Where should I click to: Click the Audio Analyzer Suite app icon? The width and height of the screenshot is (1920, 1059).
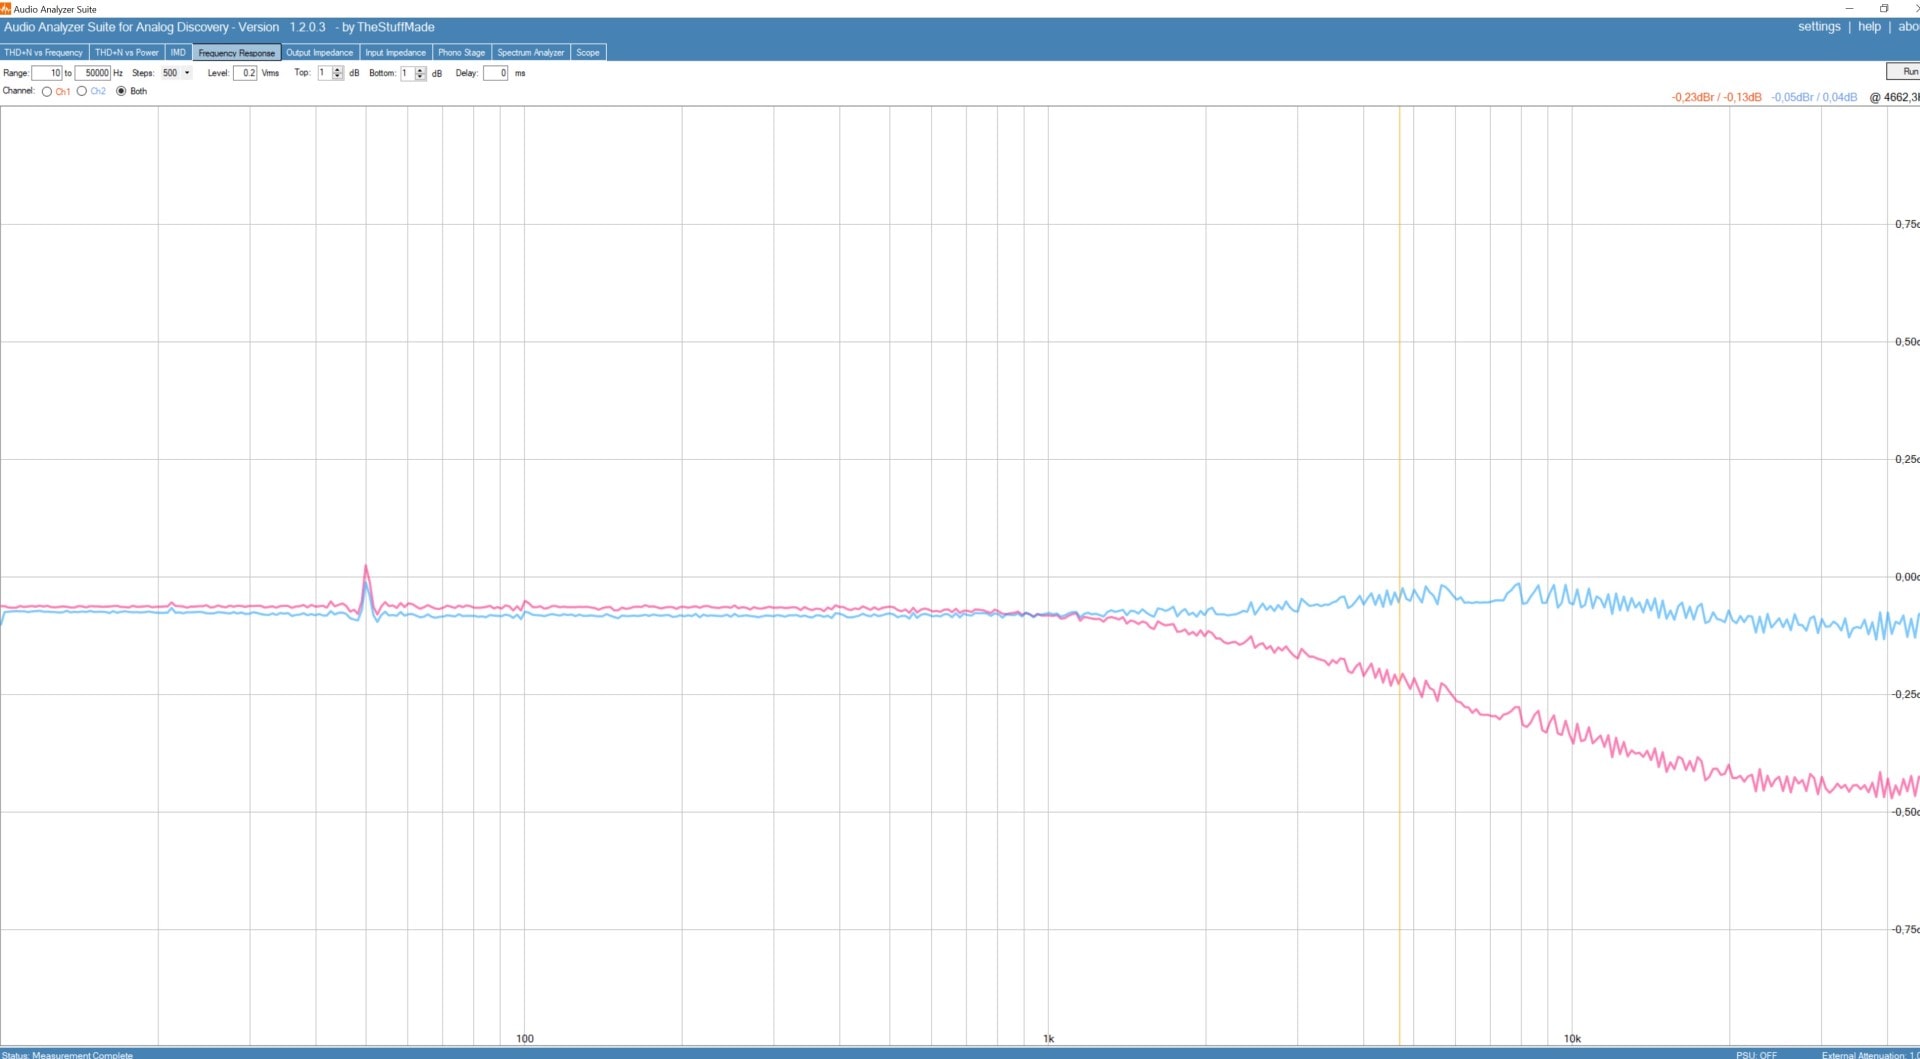point(6,8)
